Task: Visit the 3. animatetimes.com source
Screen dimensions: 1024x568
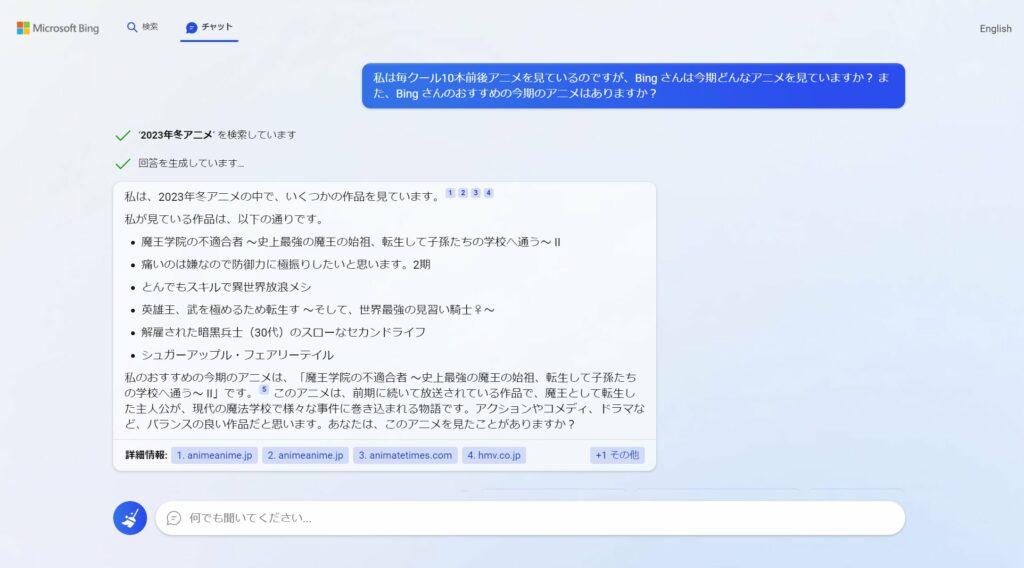Action: pyautogui.click(x=405, y=455)
